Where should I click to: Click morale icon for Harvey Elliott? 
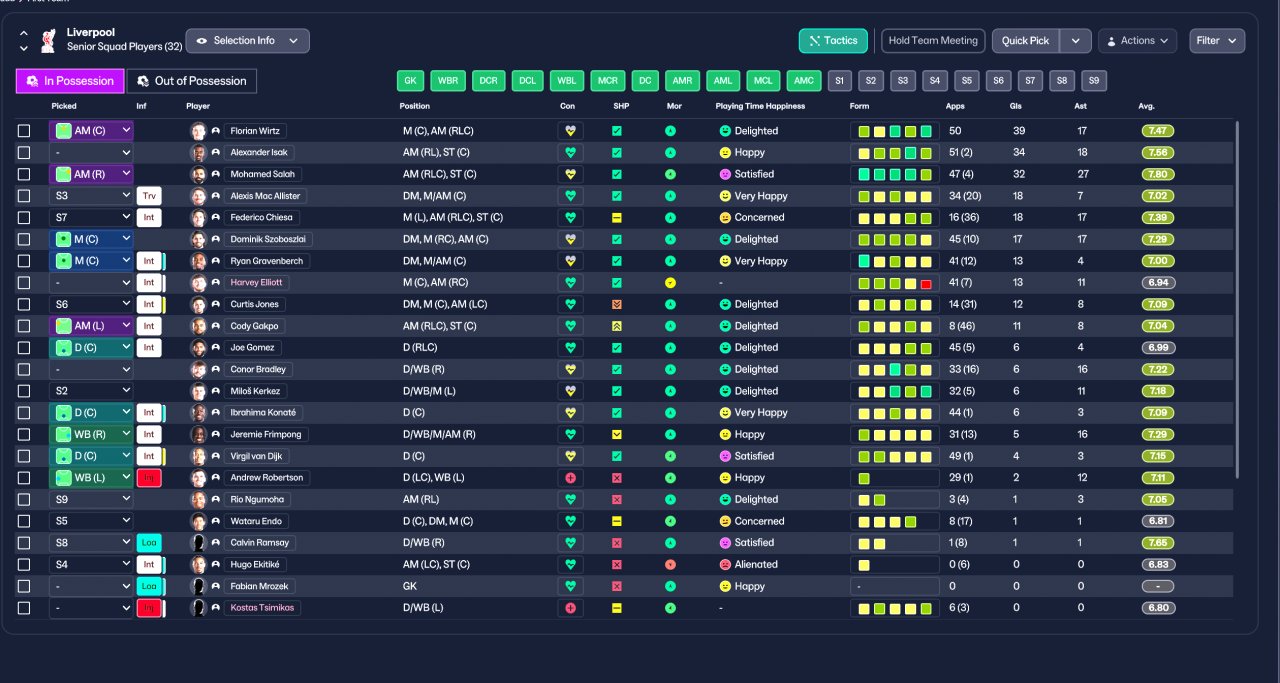(x=670, y=283)
